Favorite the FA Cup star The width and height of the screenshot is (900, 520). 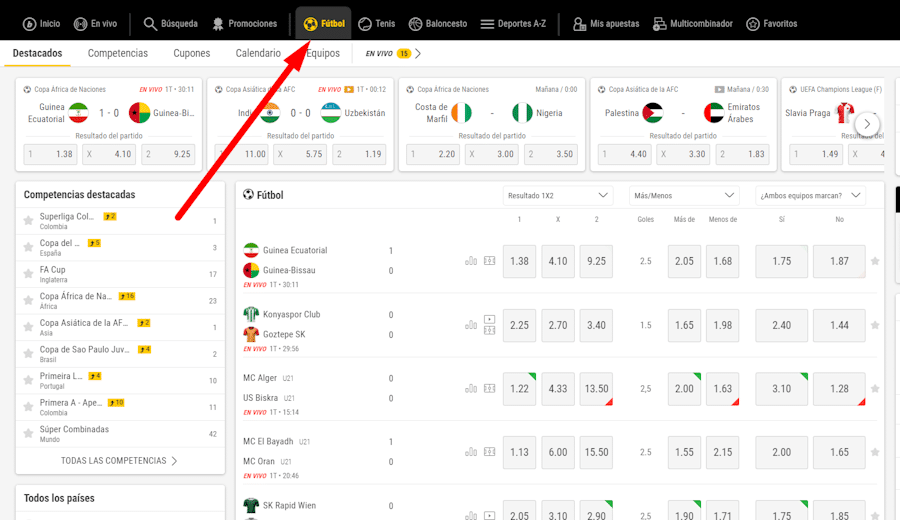pos(28,274)
